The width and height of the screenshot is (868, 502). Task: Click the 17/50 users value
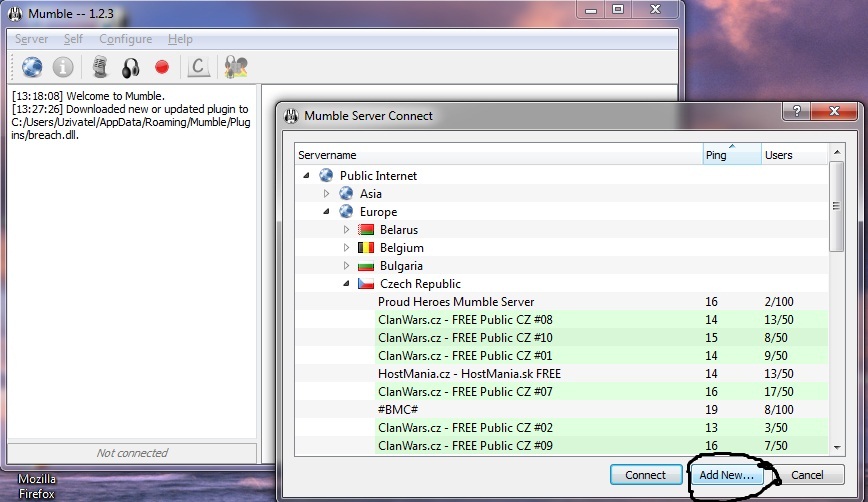(779, 391)
